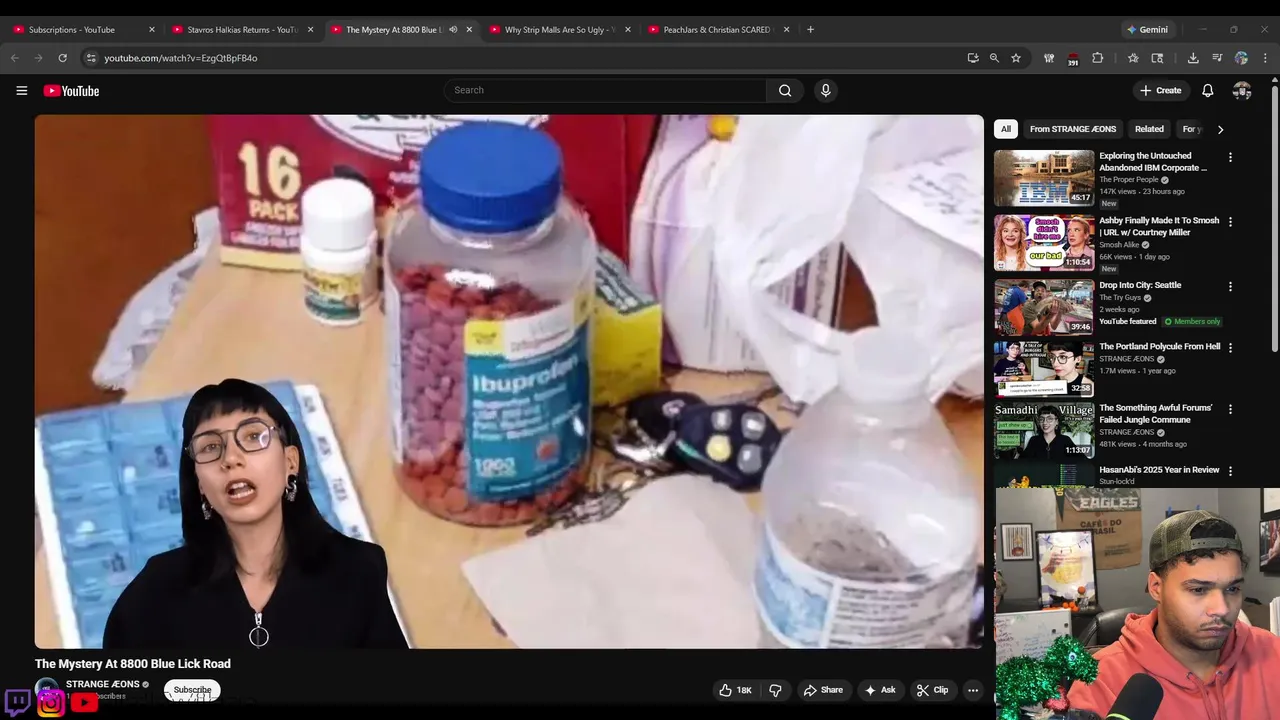Viewport: 1280px width, 720px height.
Task: Open the STRANGE ÆONS channel name link
Action: pos(102,685)
